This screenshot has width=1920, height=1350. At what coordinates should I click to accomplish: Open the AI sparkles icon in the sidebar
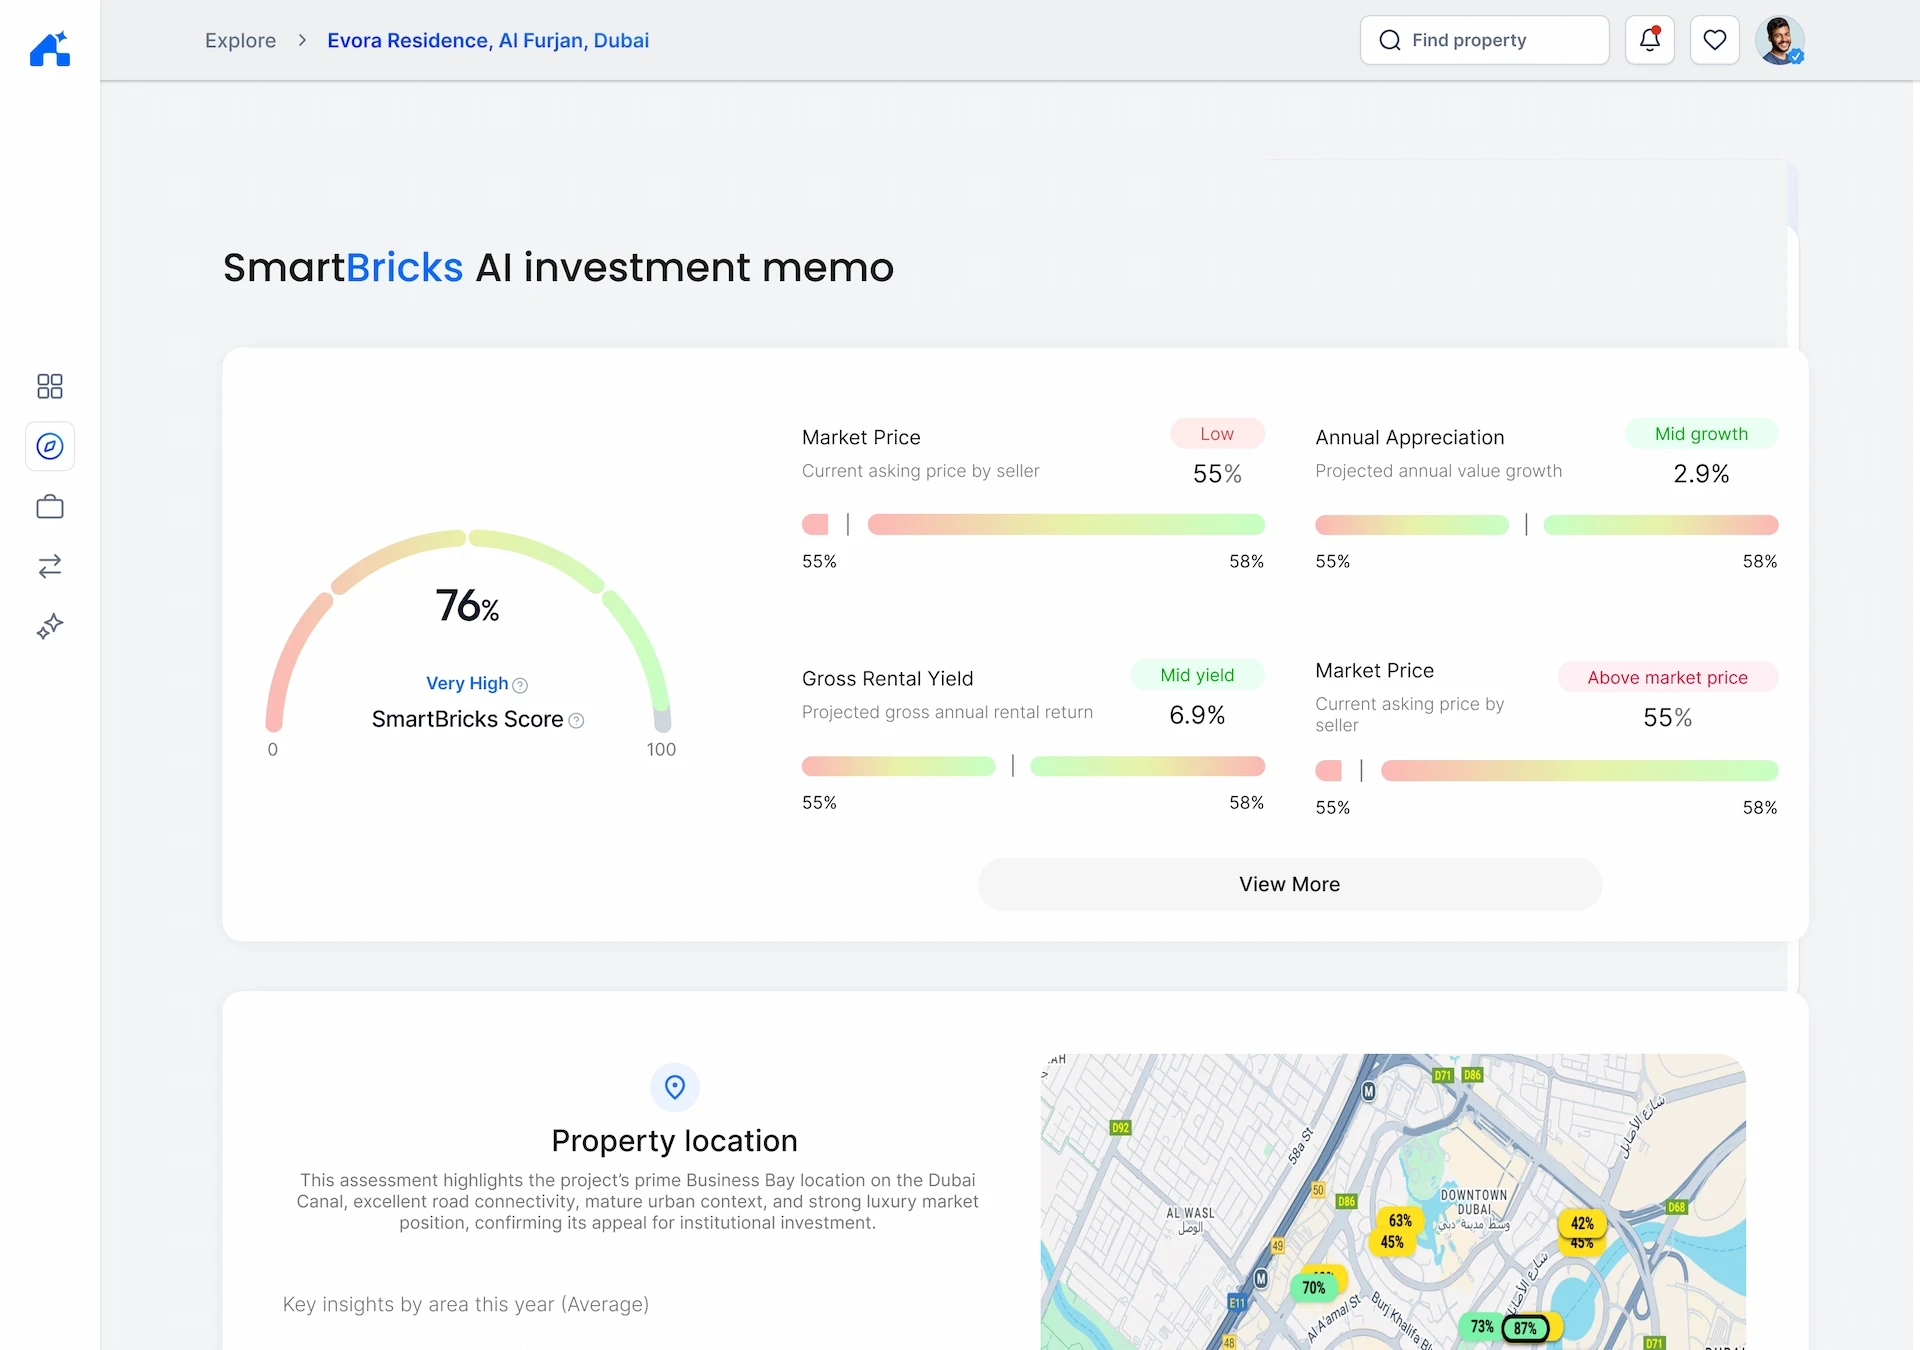tap(50, 626)
